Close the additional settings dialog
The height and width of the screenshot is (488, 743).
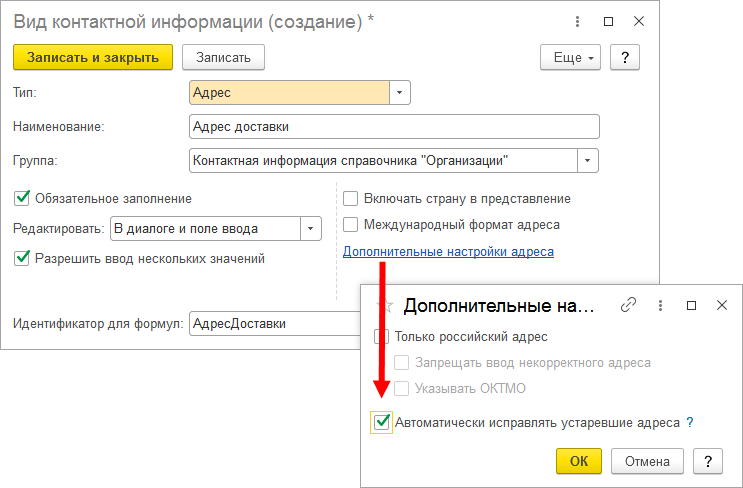[x=721, y=305]
